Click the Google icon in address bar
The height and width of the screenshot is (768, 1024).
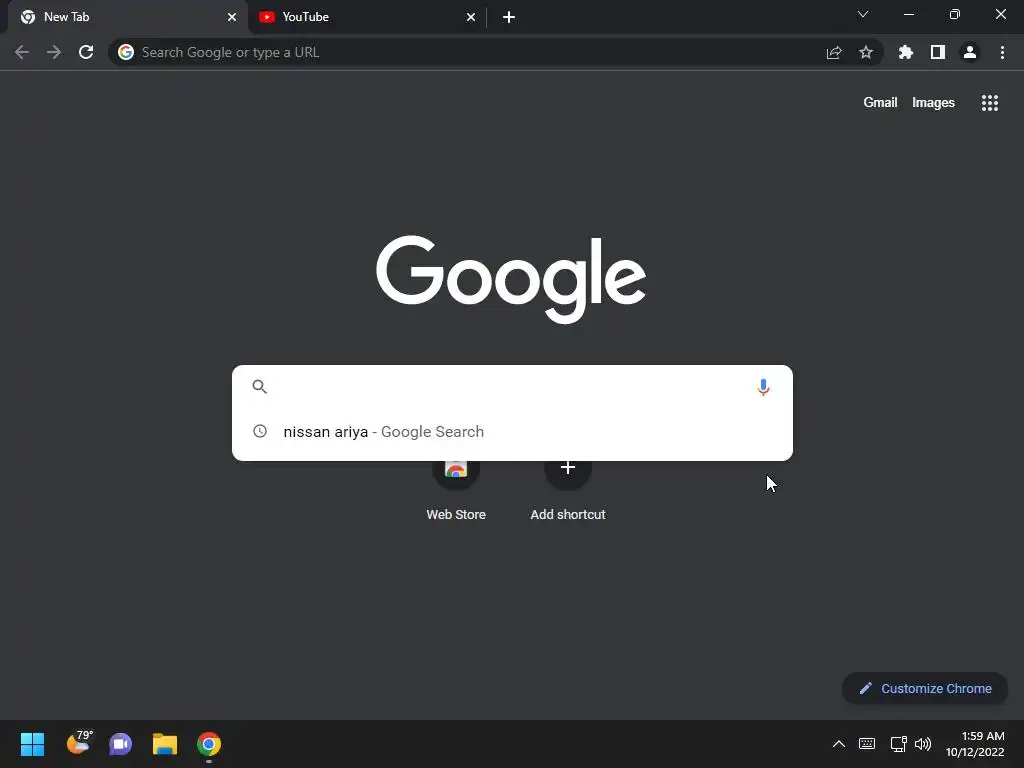coord(126,52)
